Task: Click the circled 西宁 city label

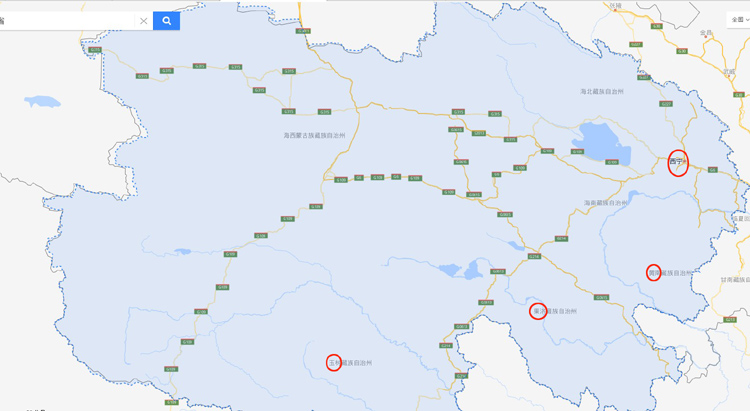Action: click(x=677, y=162)
